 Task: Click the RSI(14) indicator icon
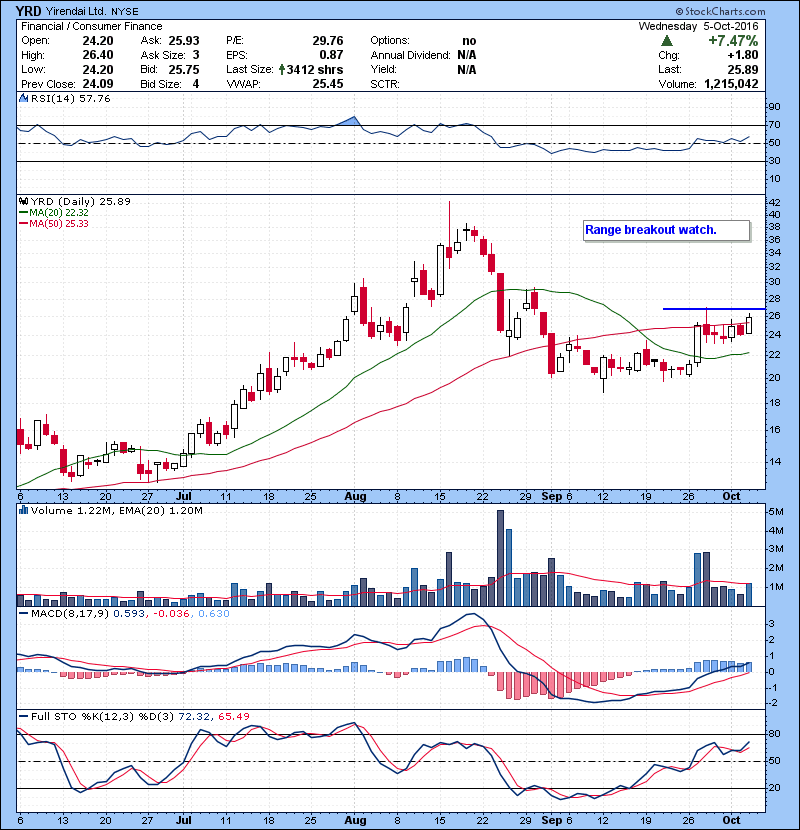coord(23,98)
